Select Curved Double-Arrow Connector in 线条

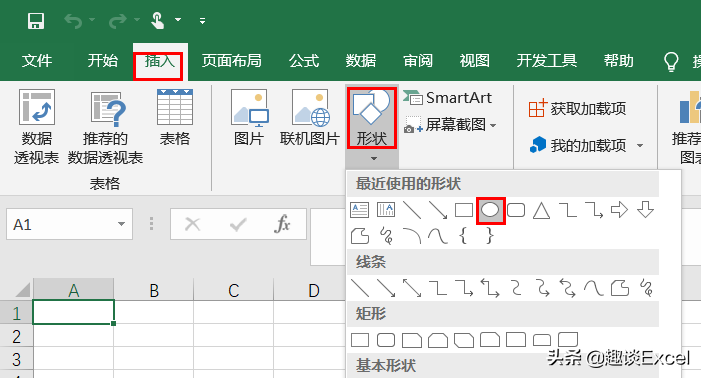click(x=568, y=288)
